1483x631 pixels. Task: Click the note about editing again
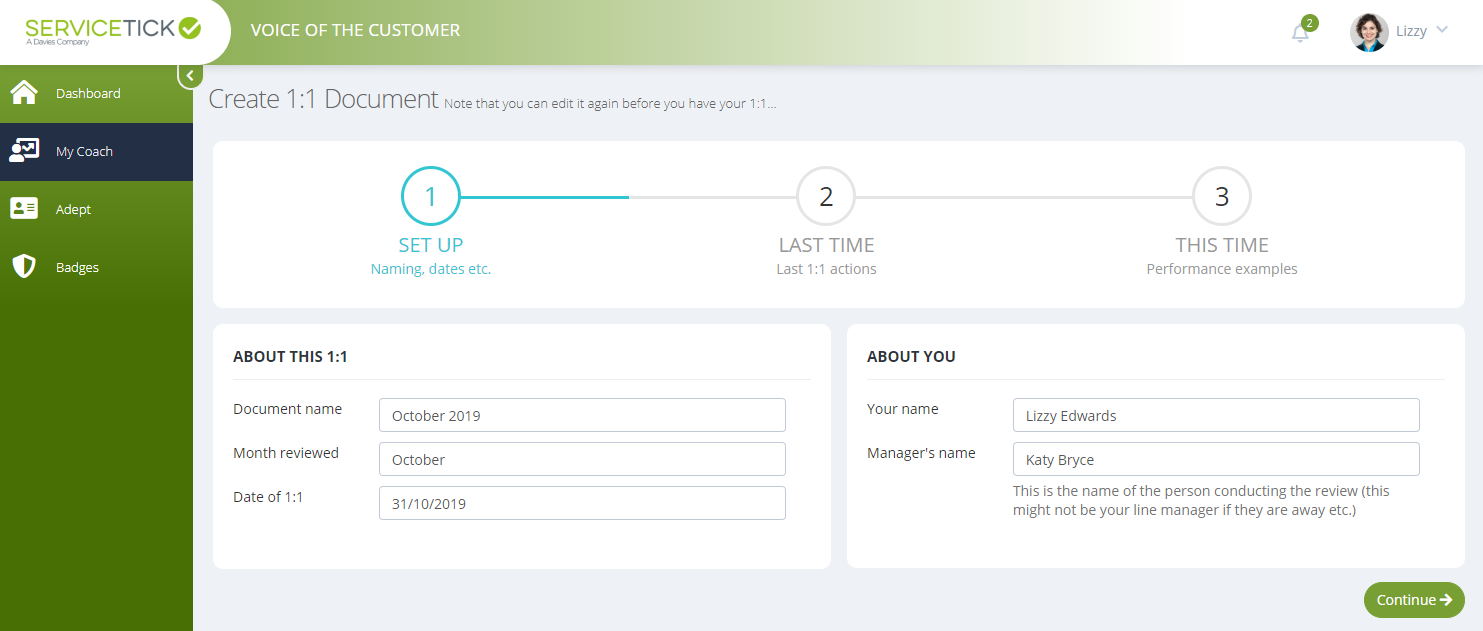click(x=610, y=103)
